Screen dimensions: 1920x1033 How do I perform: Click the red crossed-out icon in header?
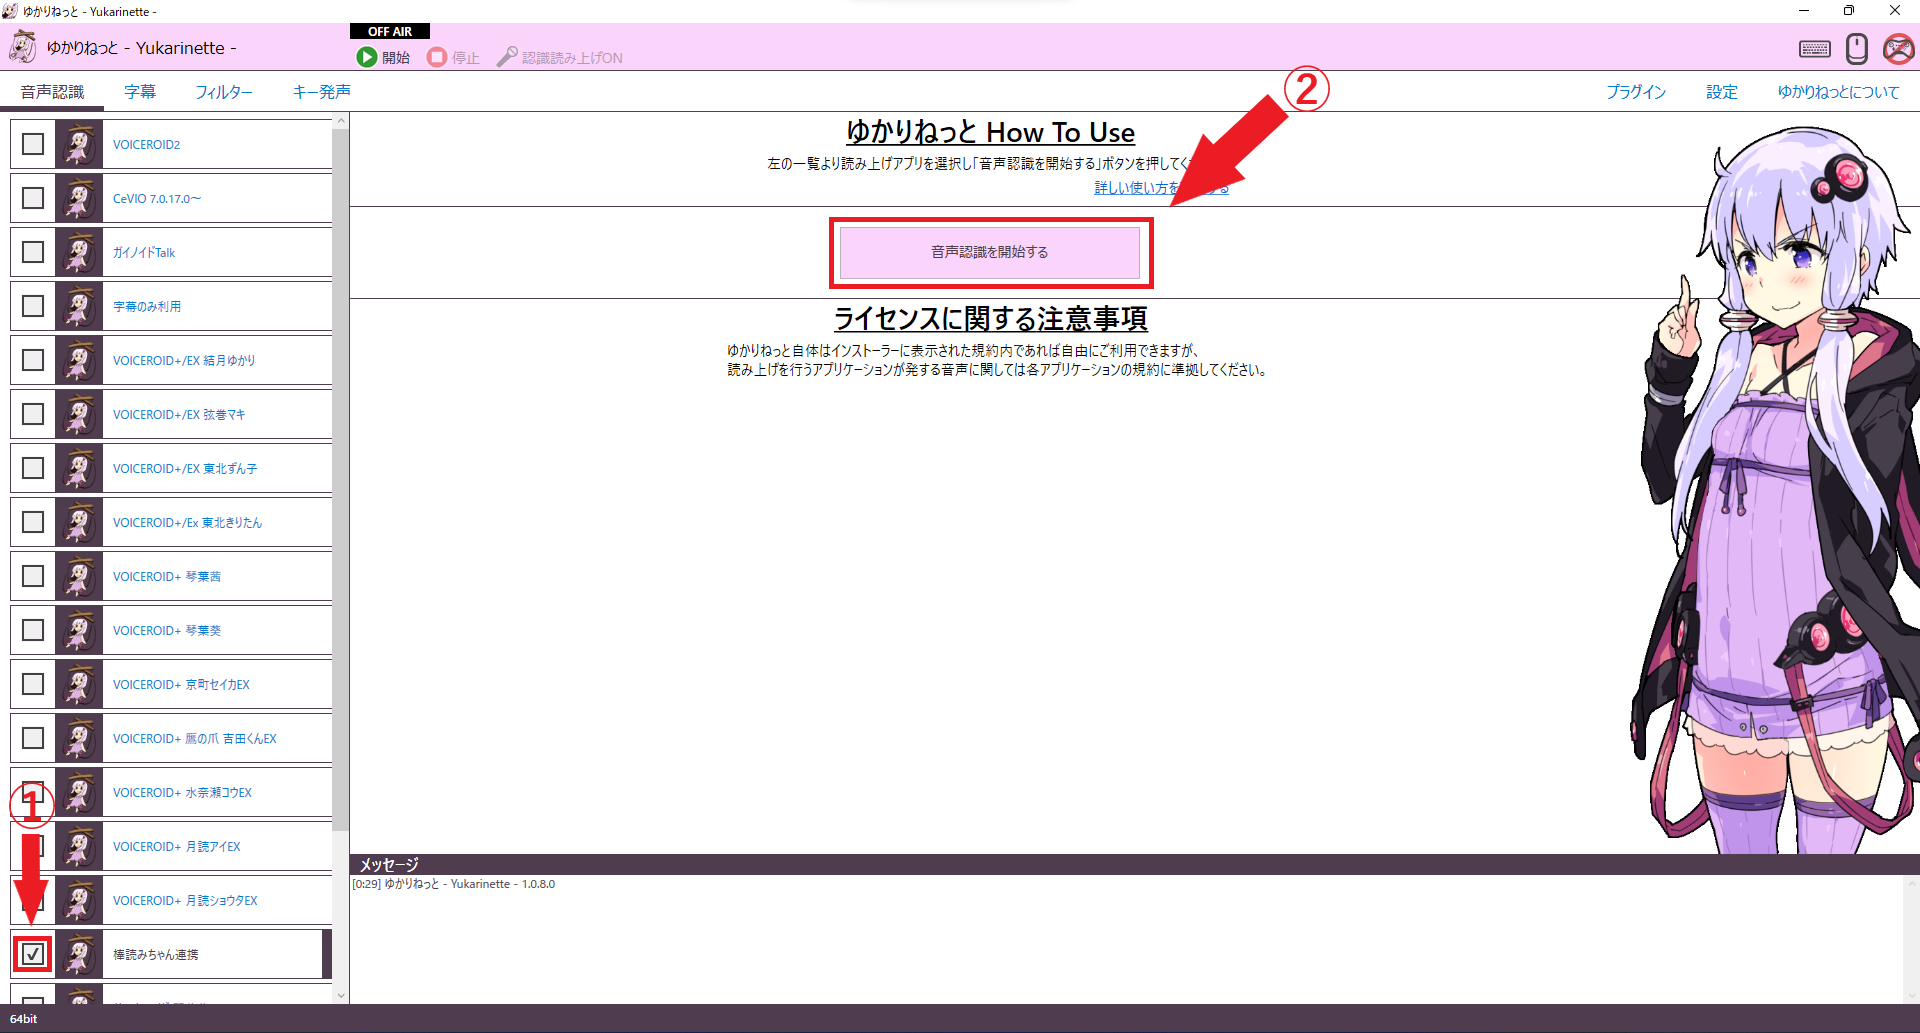tap(1898, 49)
